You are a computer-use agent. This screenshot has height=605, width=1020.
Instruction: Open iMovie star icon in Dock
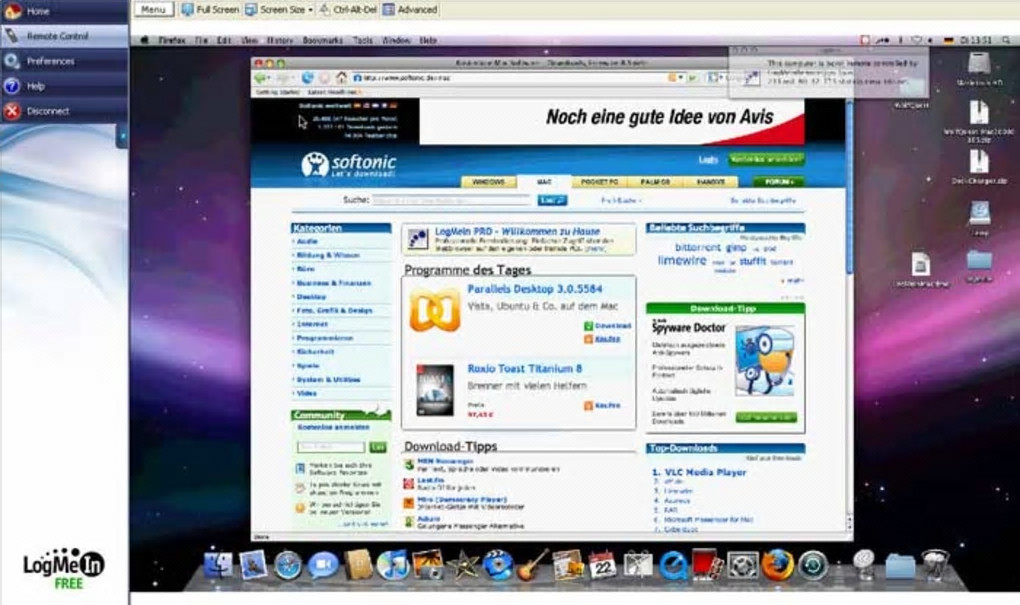[x=463, y=565]
